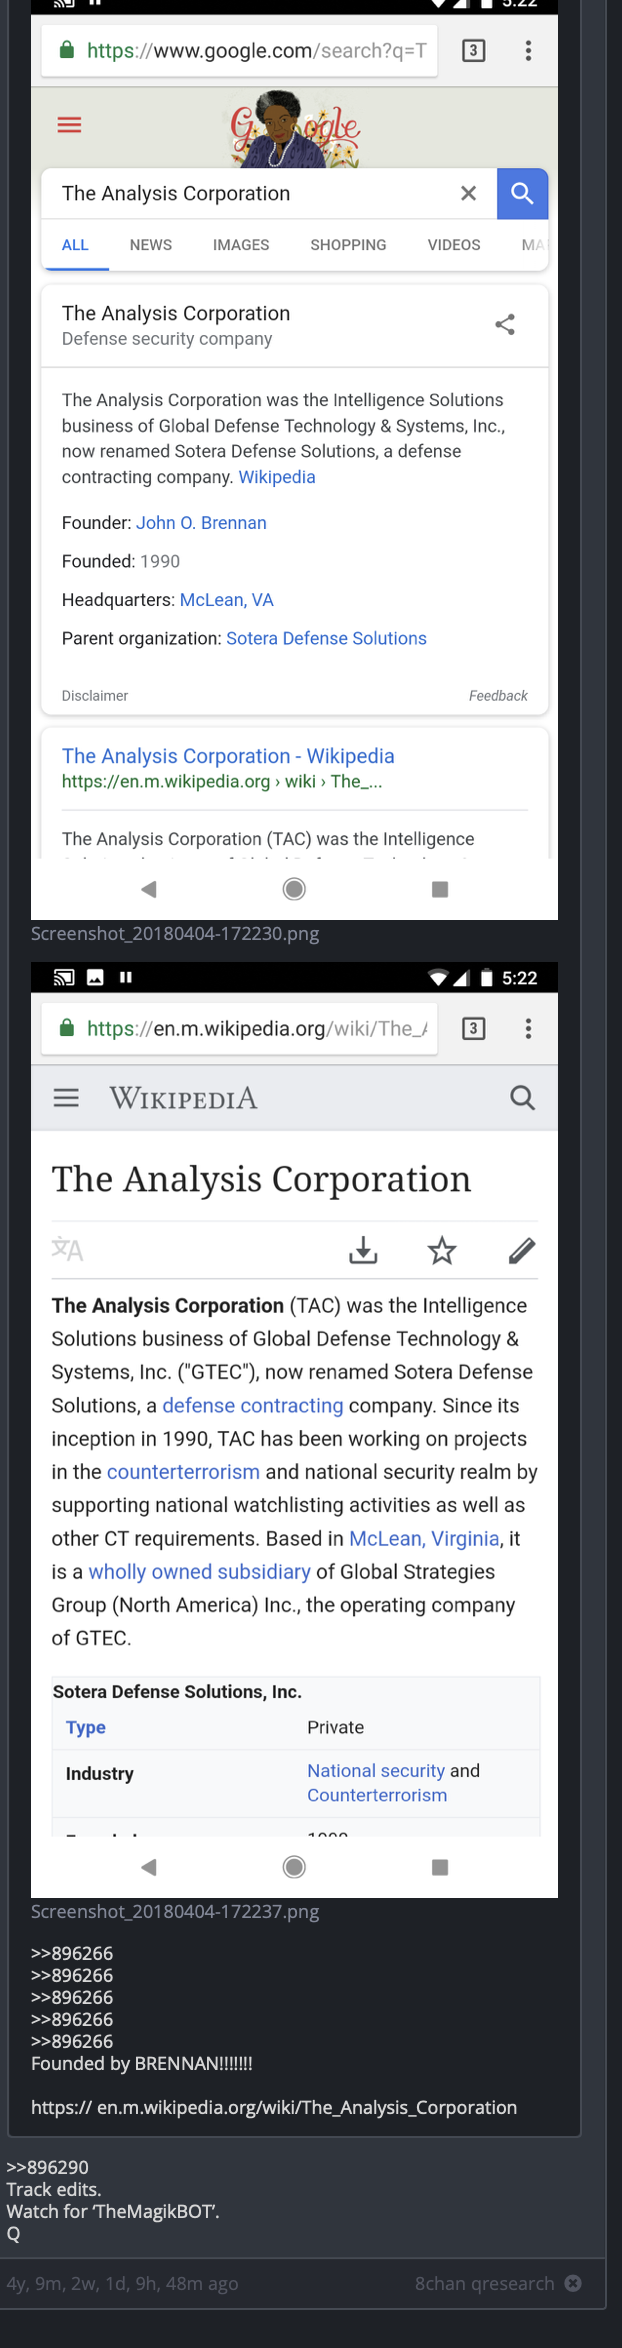Click the "Watch for 'TheMagikBOT'." line
622x2348 pixels.
point(113,2211)
